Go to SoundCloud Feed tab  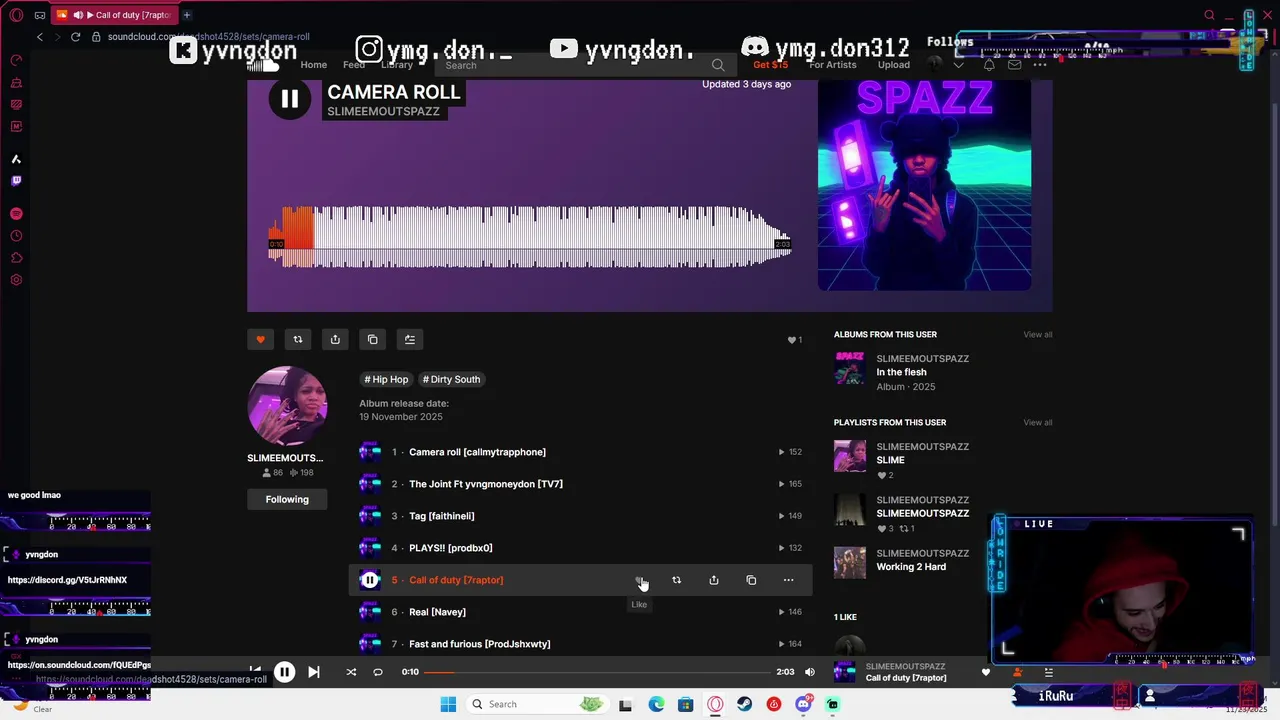[354, 65]
